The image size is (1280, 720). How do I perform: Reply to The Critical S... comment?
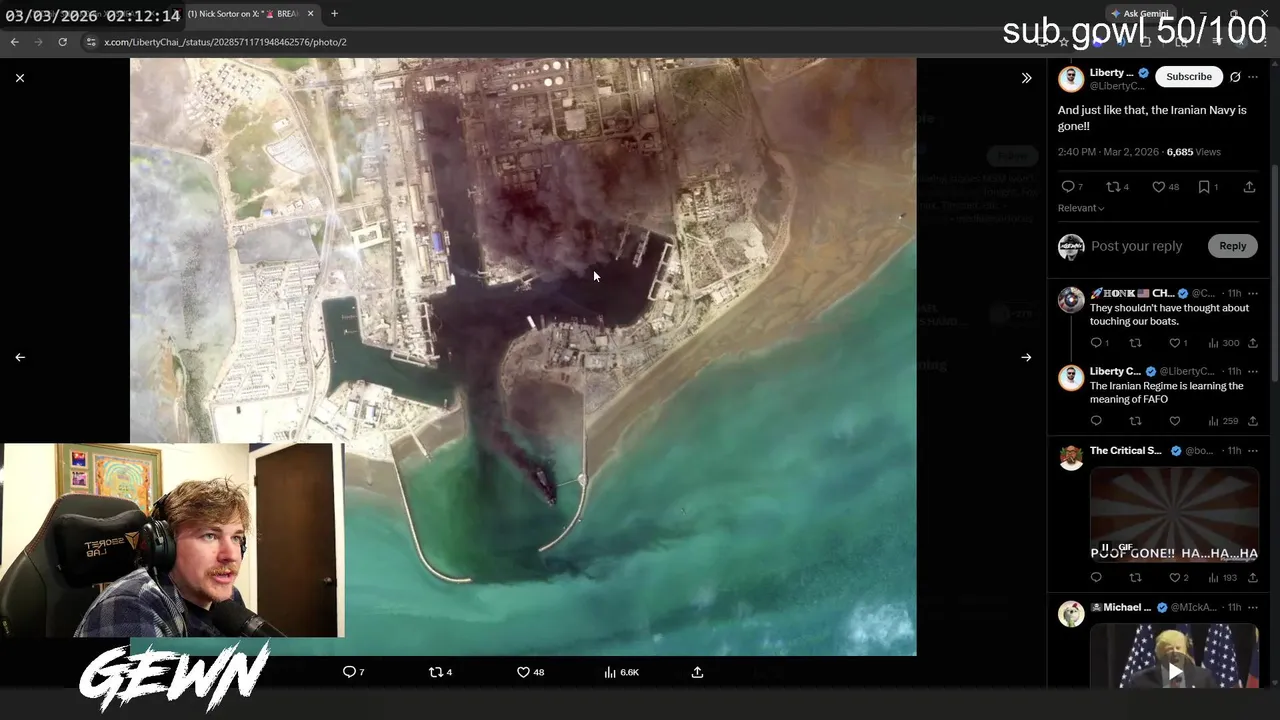click(x=1096, y=577)
